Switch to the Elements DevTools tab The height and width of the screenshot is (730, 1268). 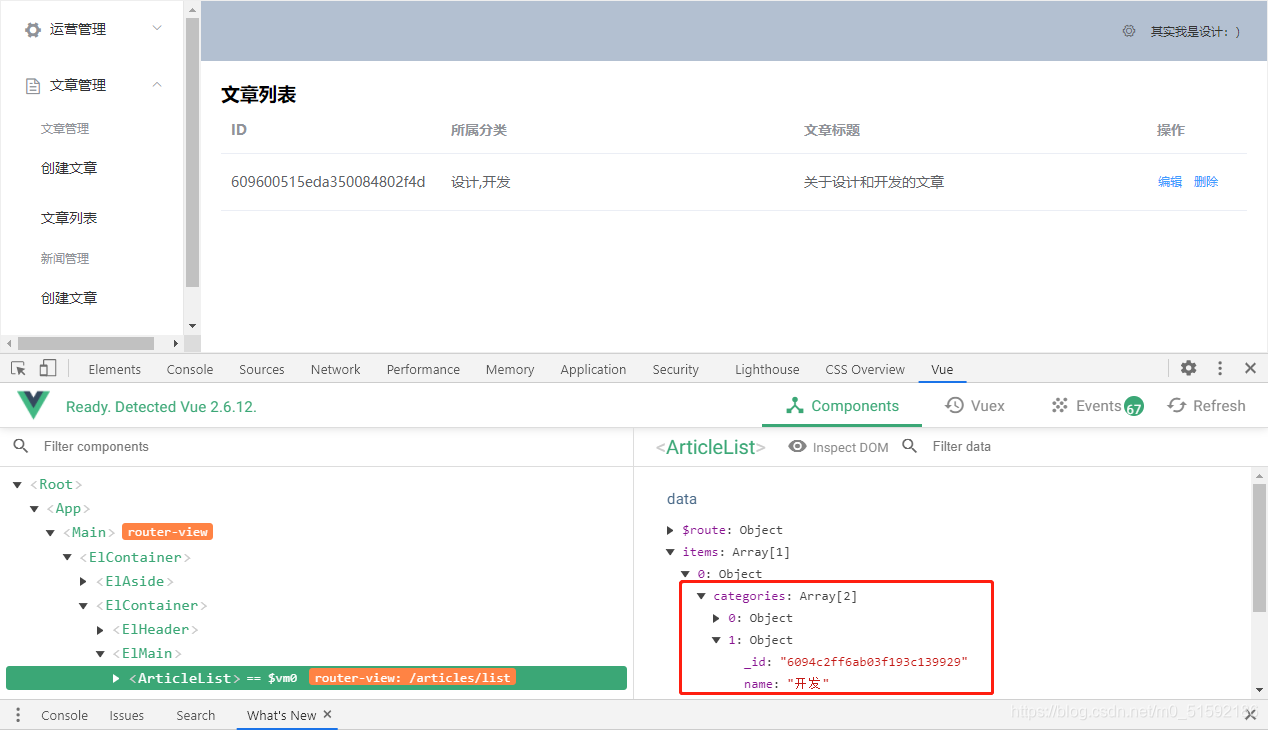click(x=115, y=369)
